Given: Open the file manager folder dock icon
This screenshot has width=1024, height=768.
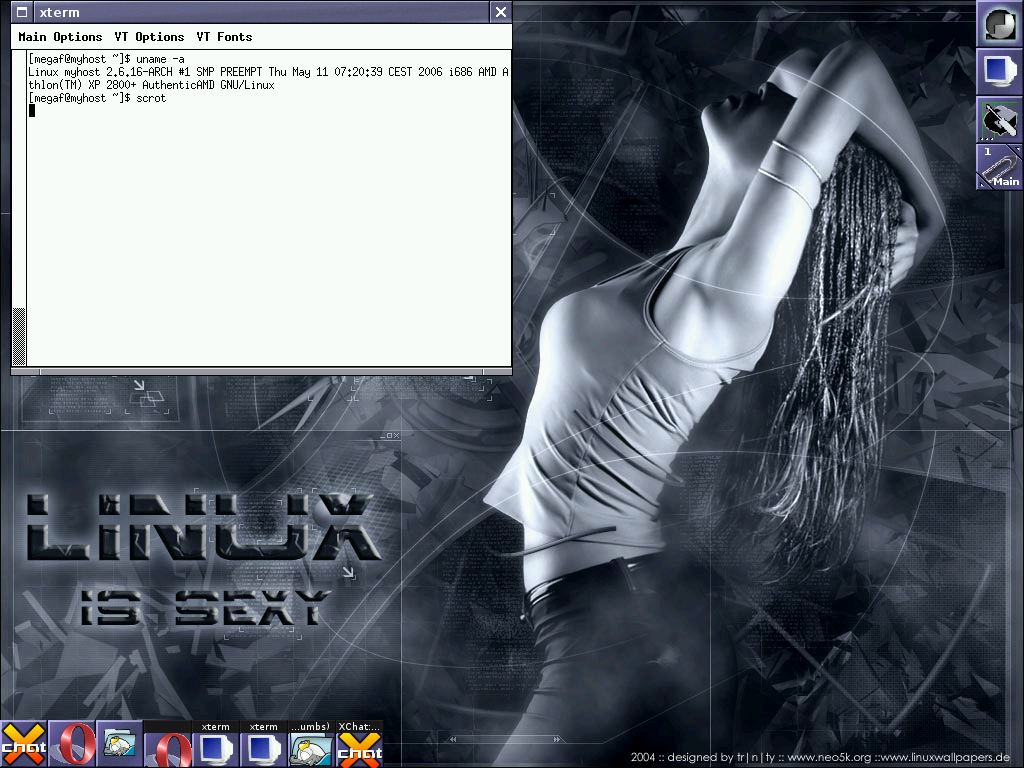Looking at the screenshot, I should pyautogui.click(x=120, y=744).
